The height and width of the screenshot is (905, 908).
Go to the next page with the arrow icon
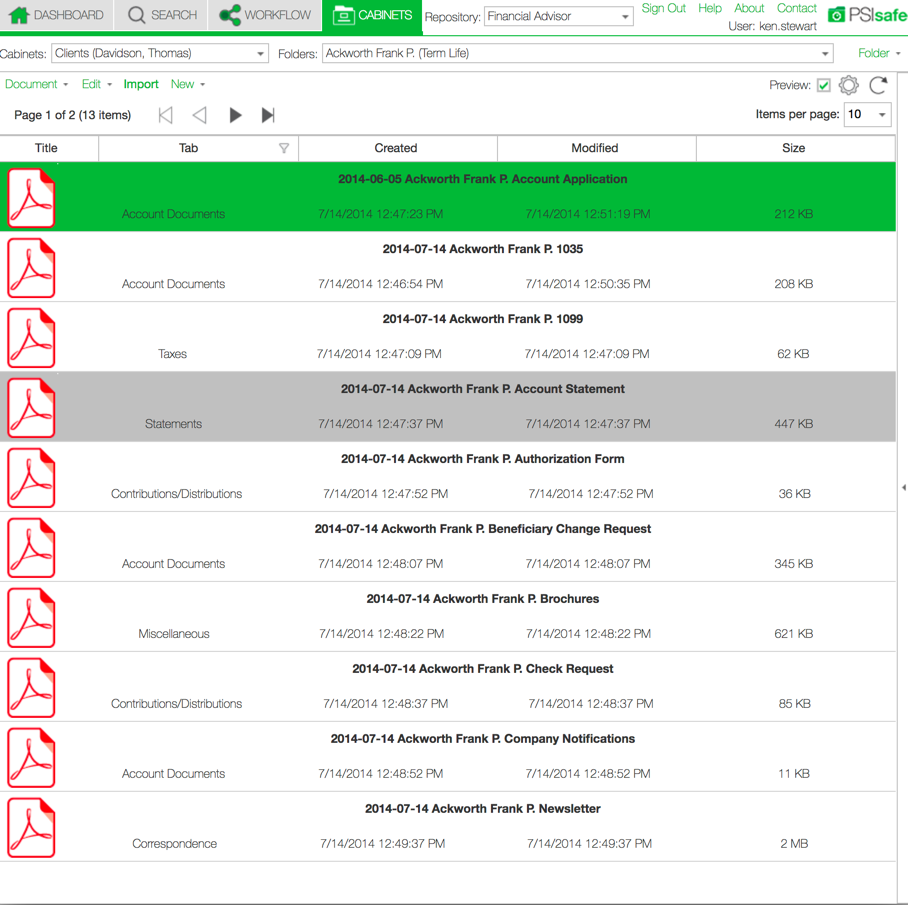click(x=235, y=115)
